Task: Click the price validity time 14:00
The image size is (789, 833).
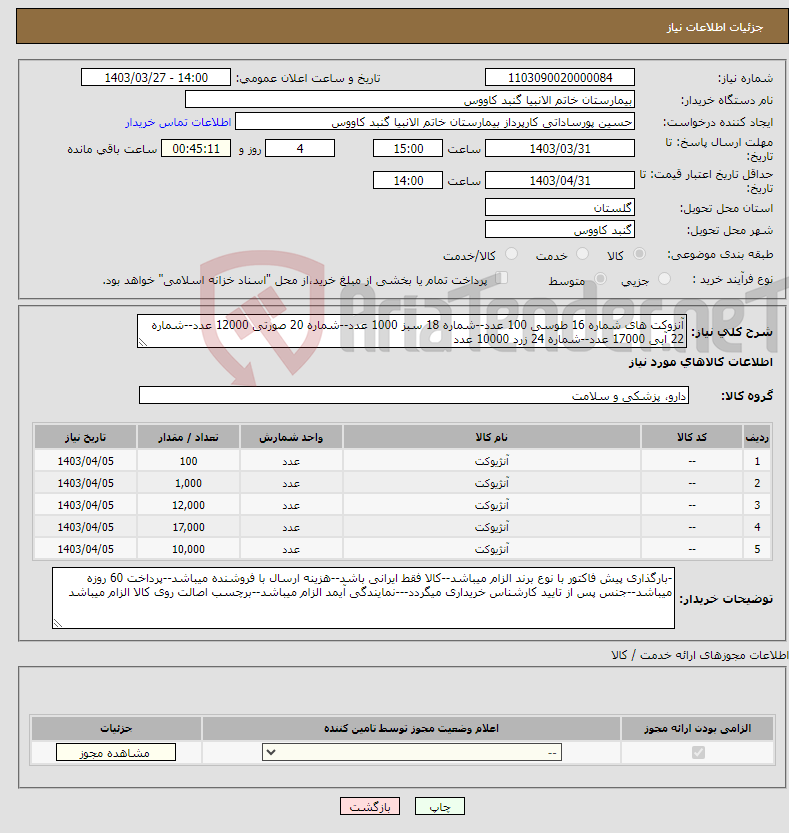Action: point(408,180)
